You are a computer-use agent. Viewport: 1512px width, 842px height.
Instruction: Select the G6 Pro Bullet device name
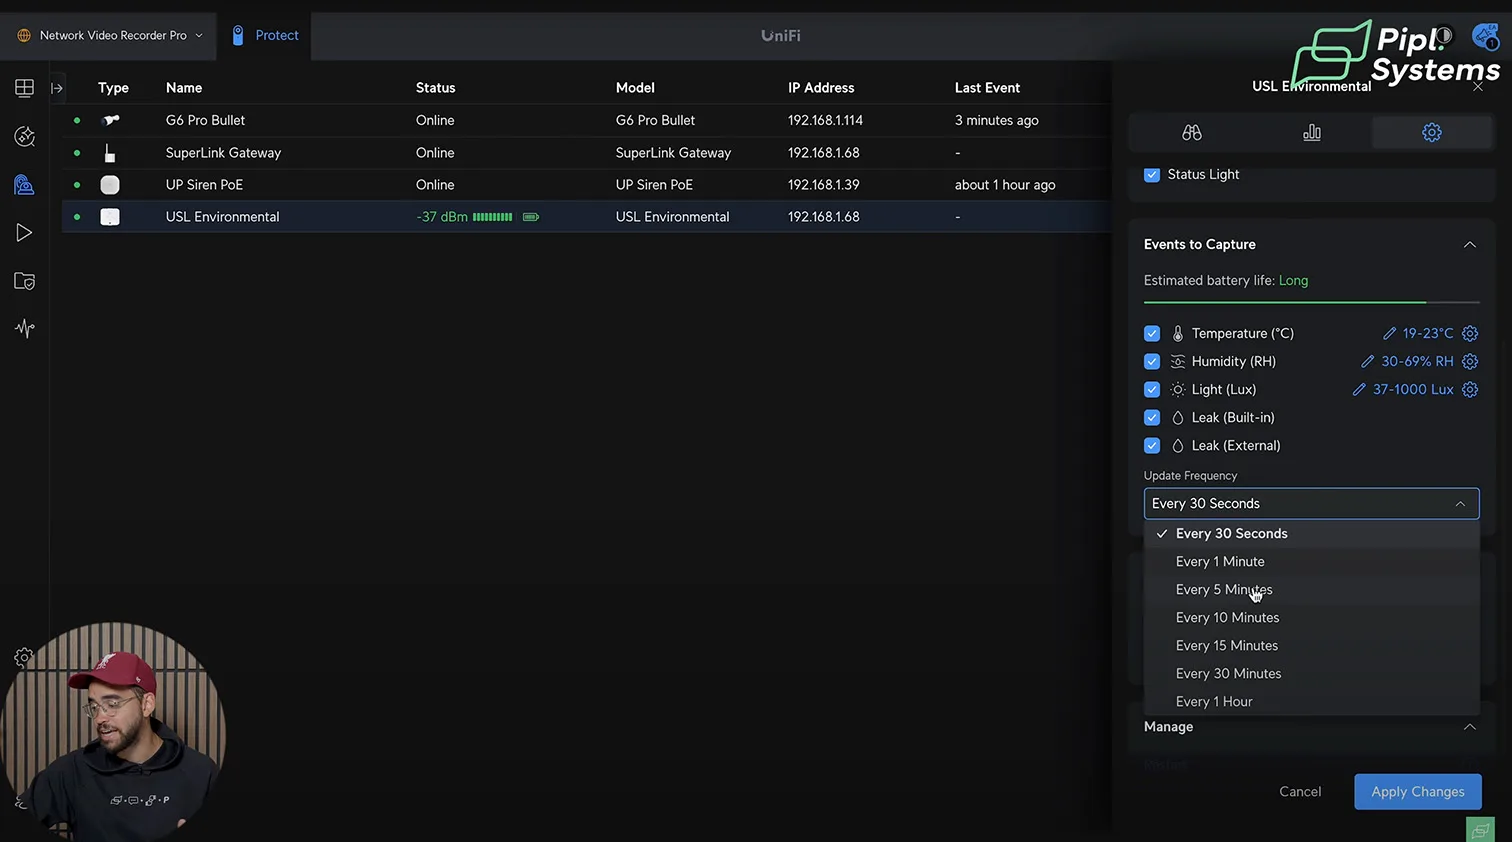tap(205, 120)
